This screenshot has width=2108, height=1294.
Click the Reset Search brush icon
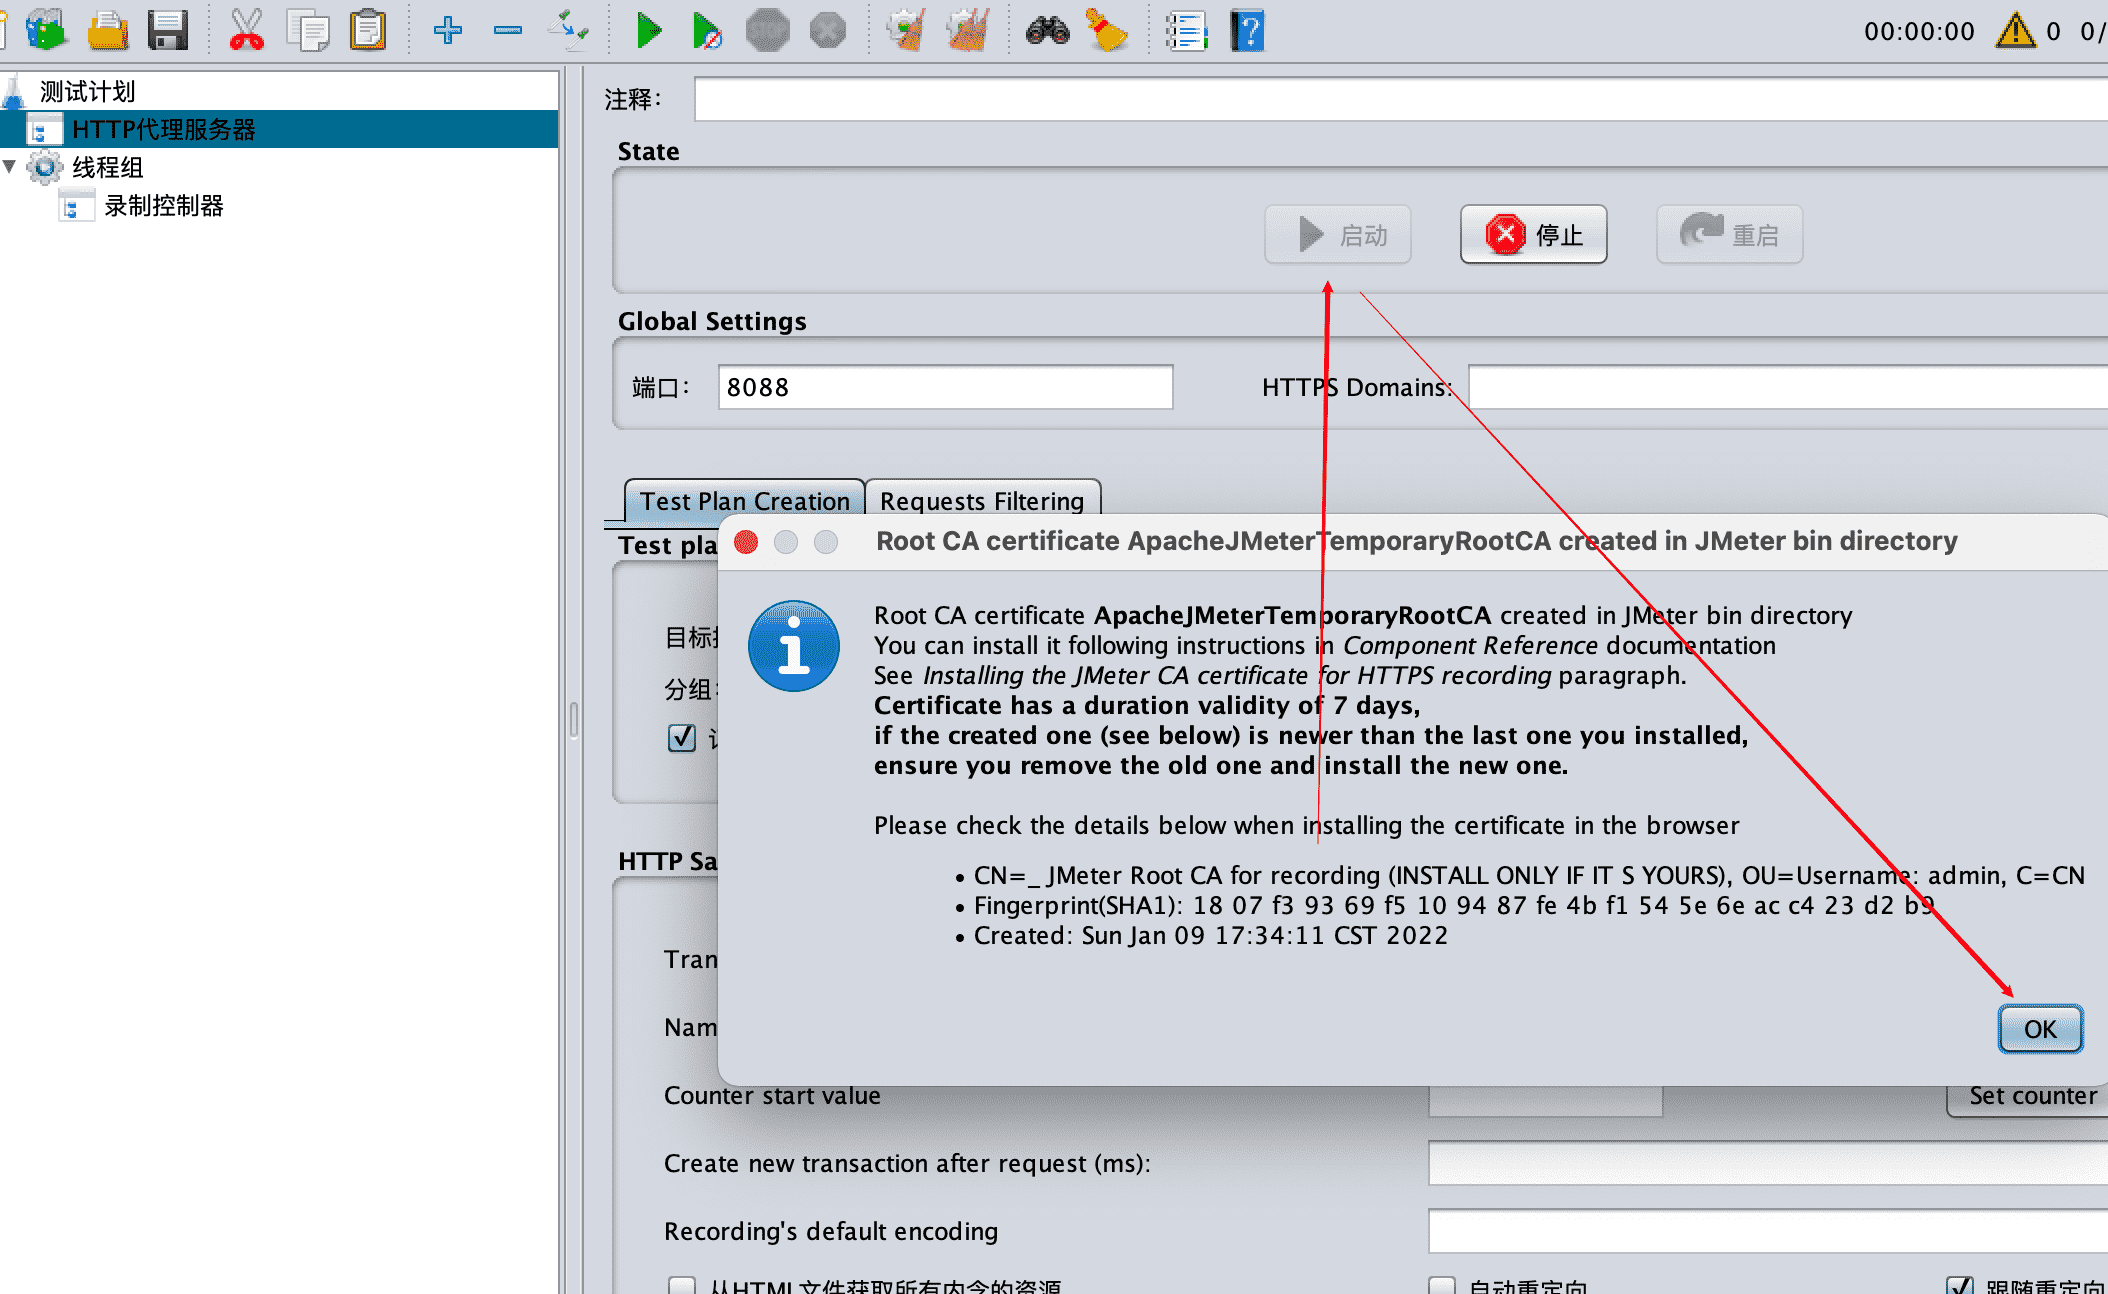(1107, 30)
